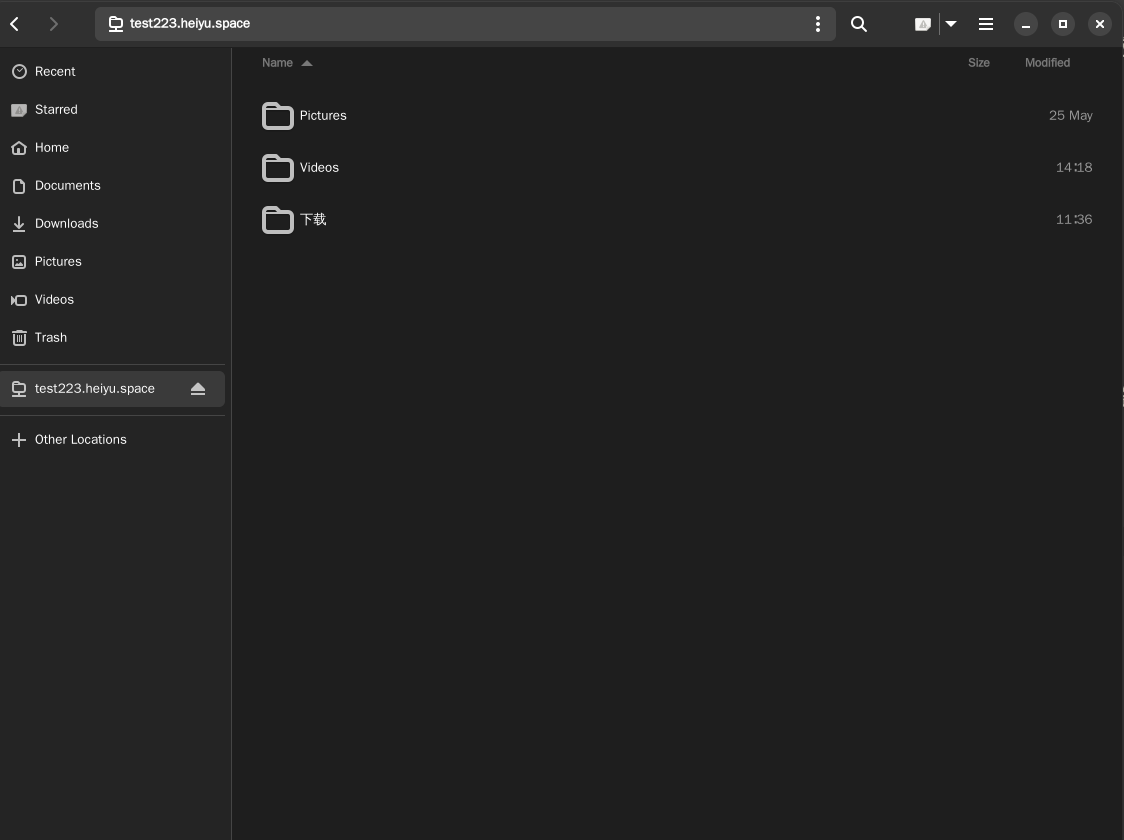Go forward with the right arrow
1124x840 pixels.
coord(53,24)
